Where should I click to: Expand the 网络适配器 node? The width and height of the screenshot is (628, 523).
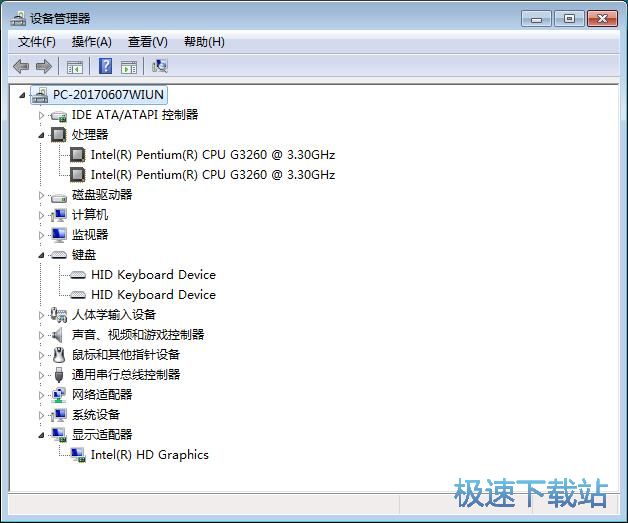(x=41, y=395)
